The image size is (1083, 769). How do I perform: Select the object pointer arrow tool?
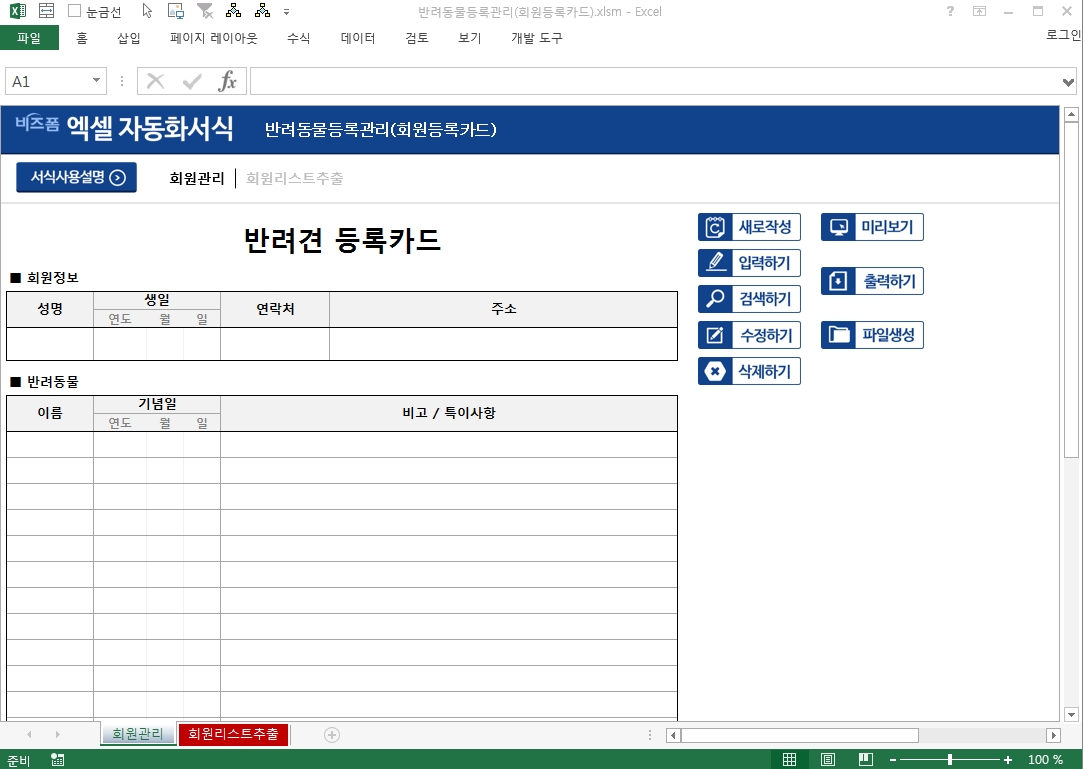click(146, 11)
